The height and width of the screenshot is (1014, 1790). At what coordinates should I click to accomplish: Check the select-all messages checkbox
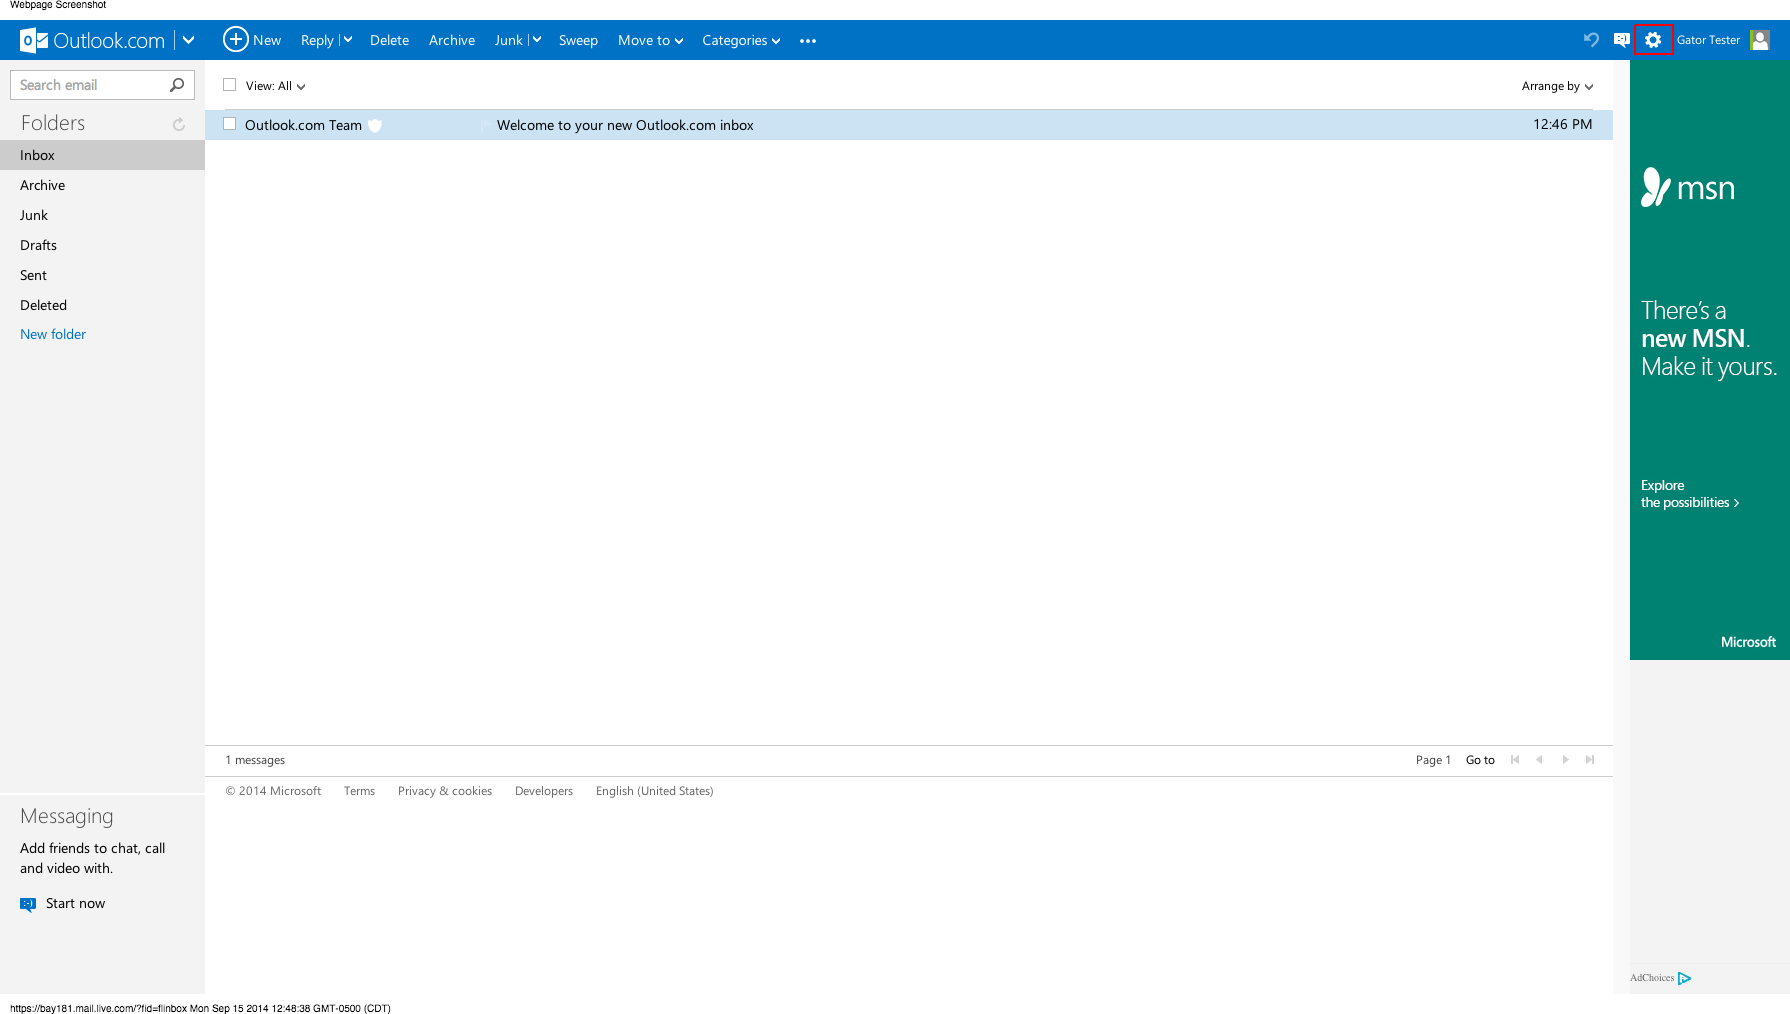229,85
